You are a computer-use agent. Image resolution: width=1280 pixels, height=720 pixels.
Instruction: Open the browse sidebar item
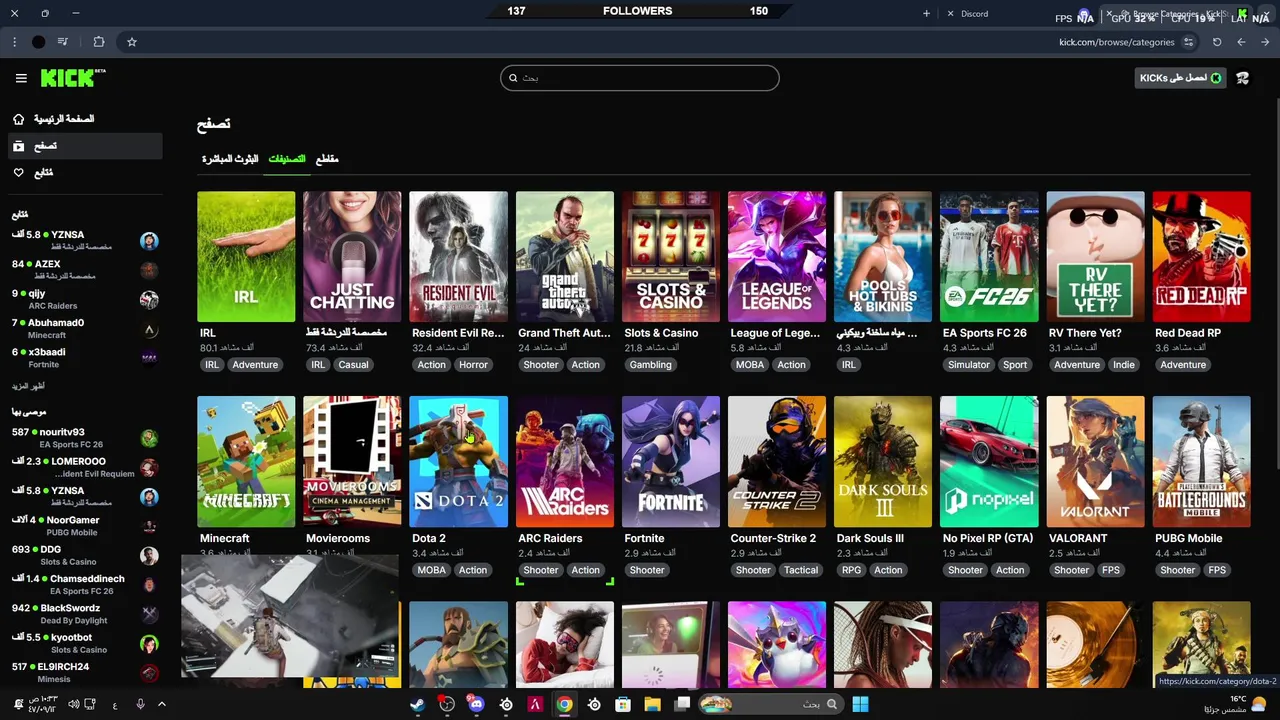click(83, 146)
